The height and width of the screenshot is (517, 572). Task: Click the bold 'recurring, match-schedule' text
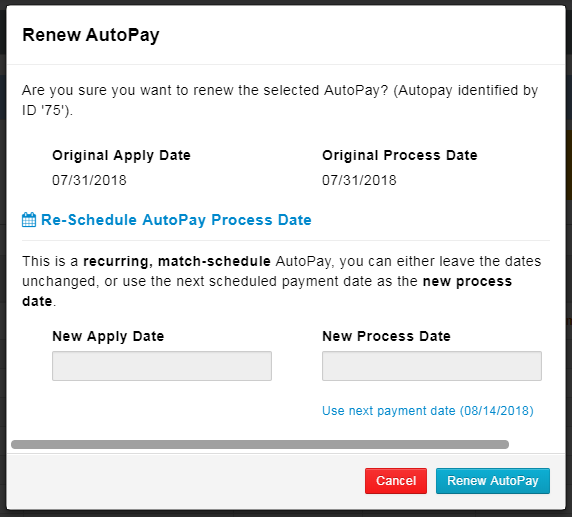pyautogui.click(x=177, y=262)
